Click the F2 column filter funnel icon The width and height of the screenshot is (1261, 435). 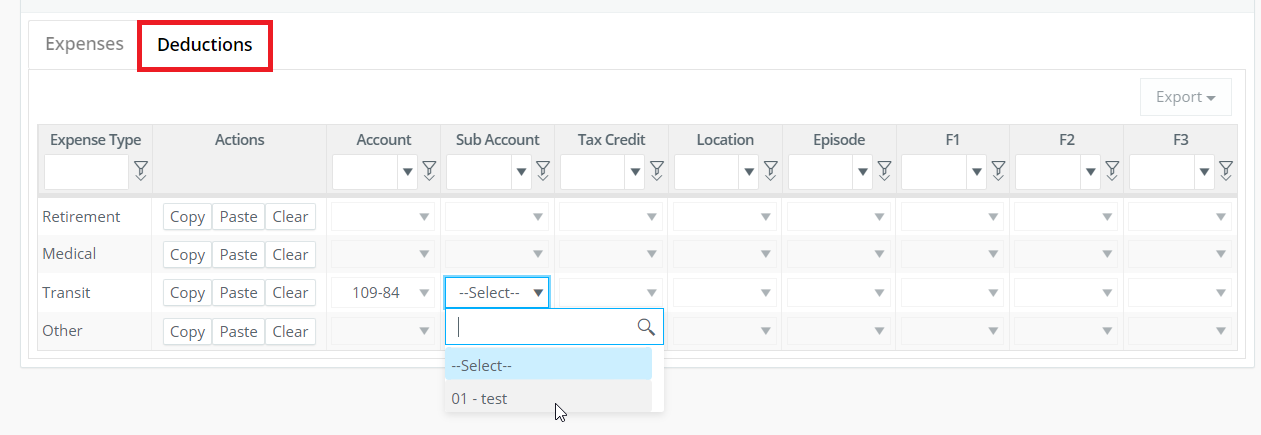coord(1112,171)
